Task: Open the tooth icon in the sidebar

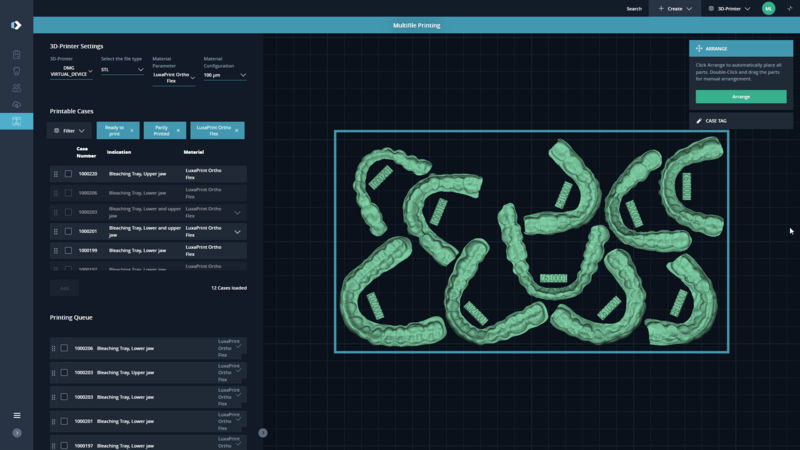Action: [16, 71]
